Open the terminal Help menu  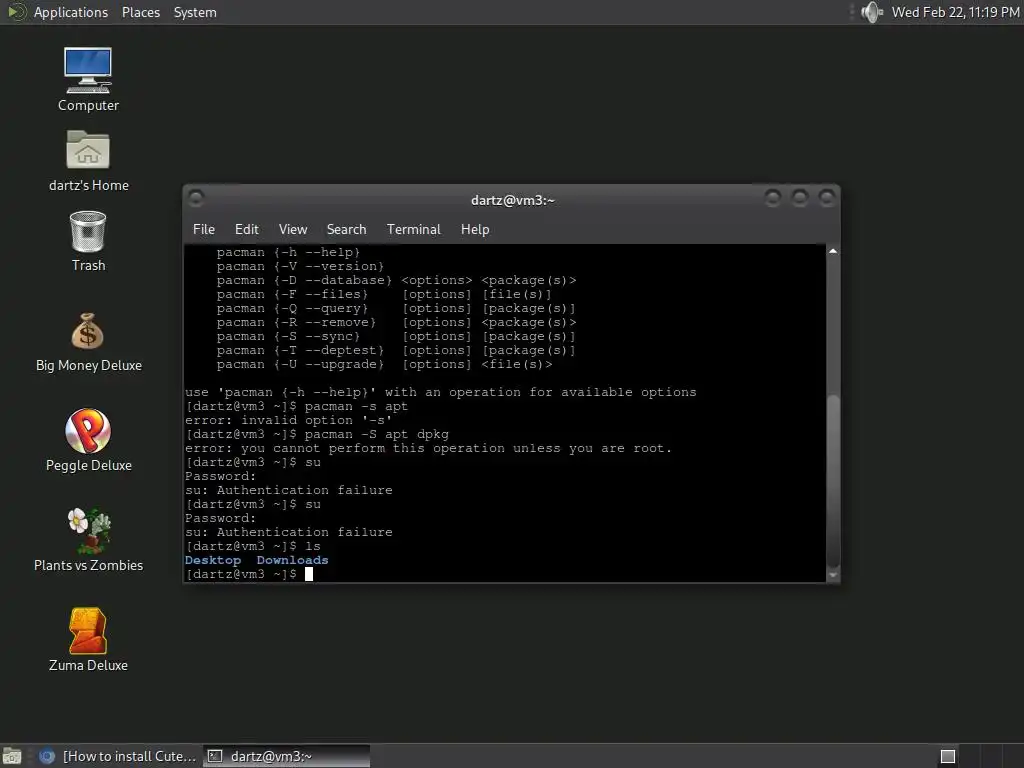475,229
